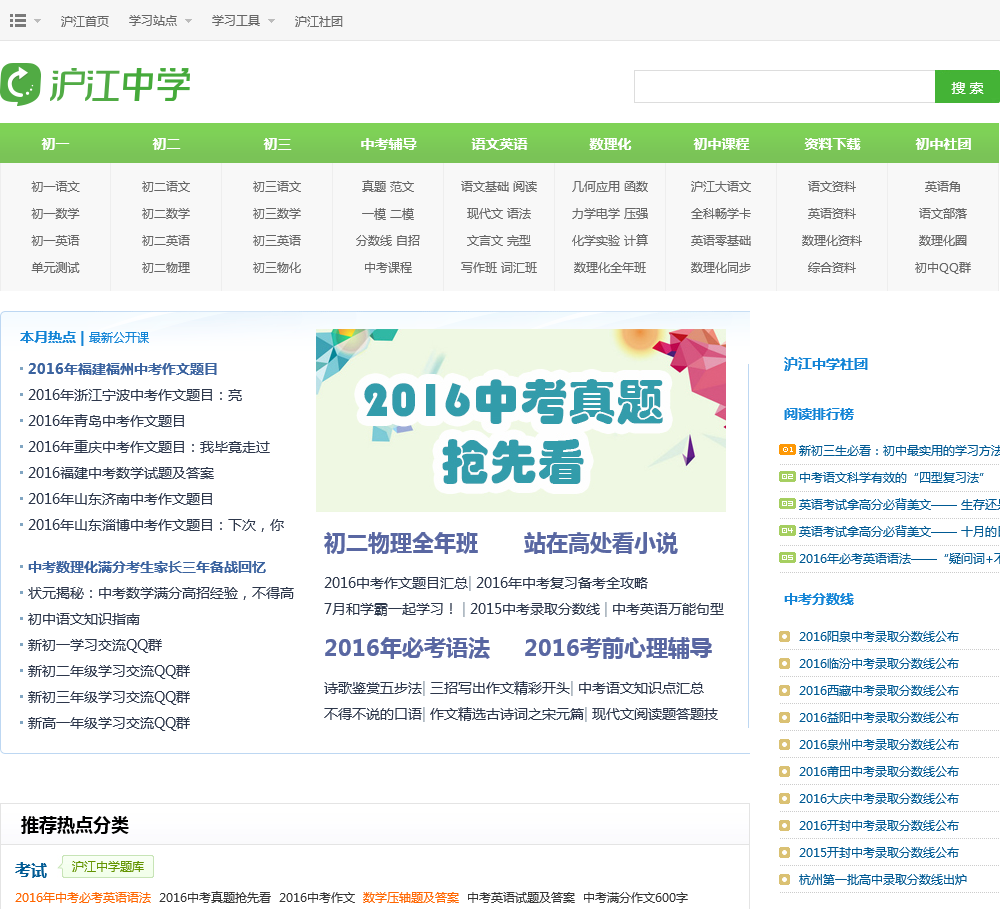Click the 02 rank badge beside 中考语文科学有效的

coord(787,477)
